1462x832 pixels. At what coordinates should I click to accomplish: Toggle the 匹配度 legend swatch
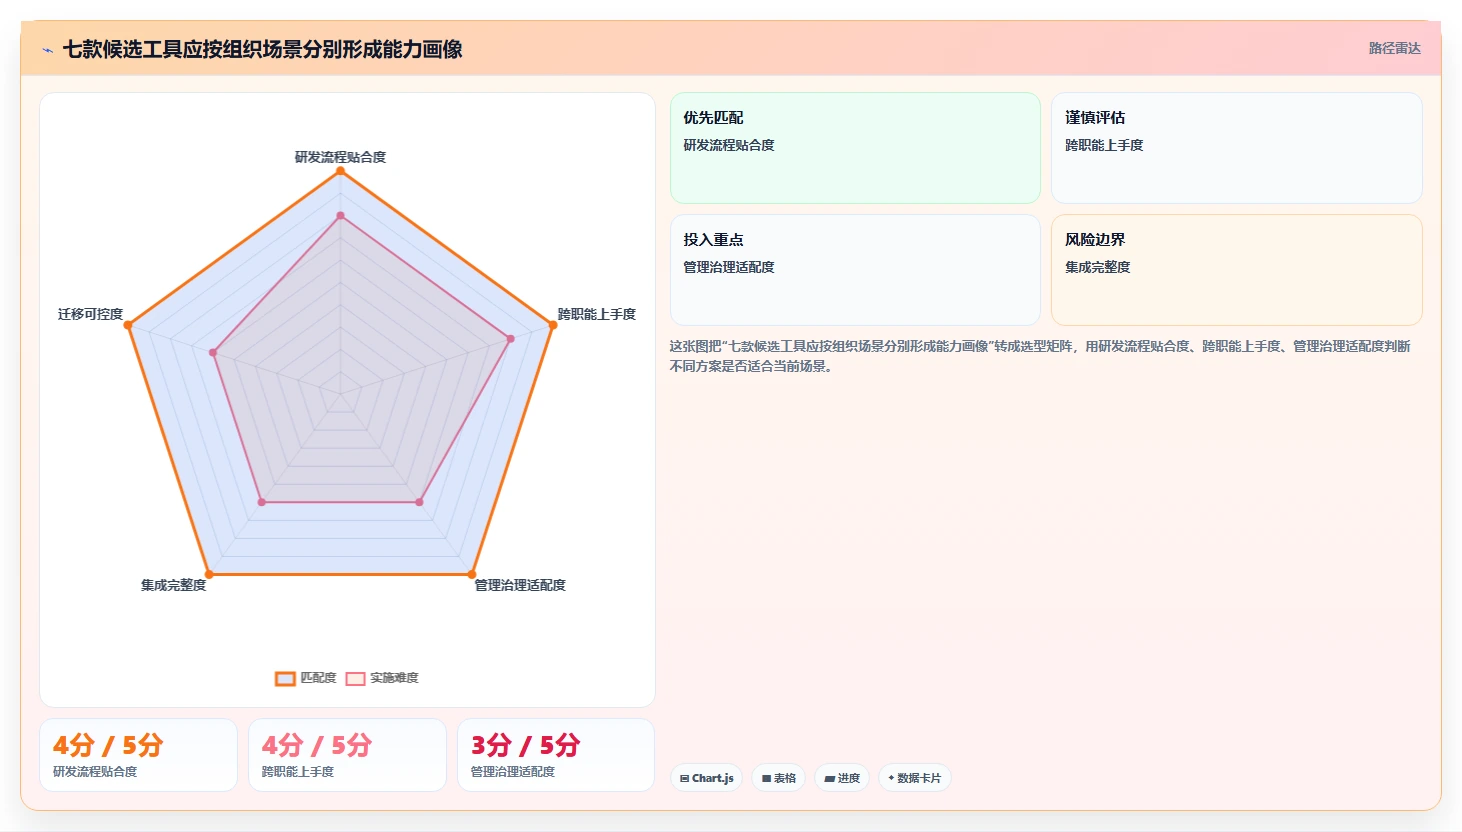pos(285,678)
